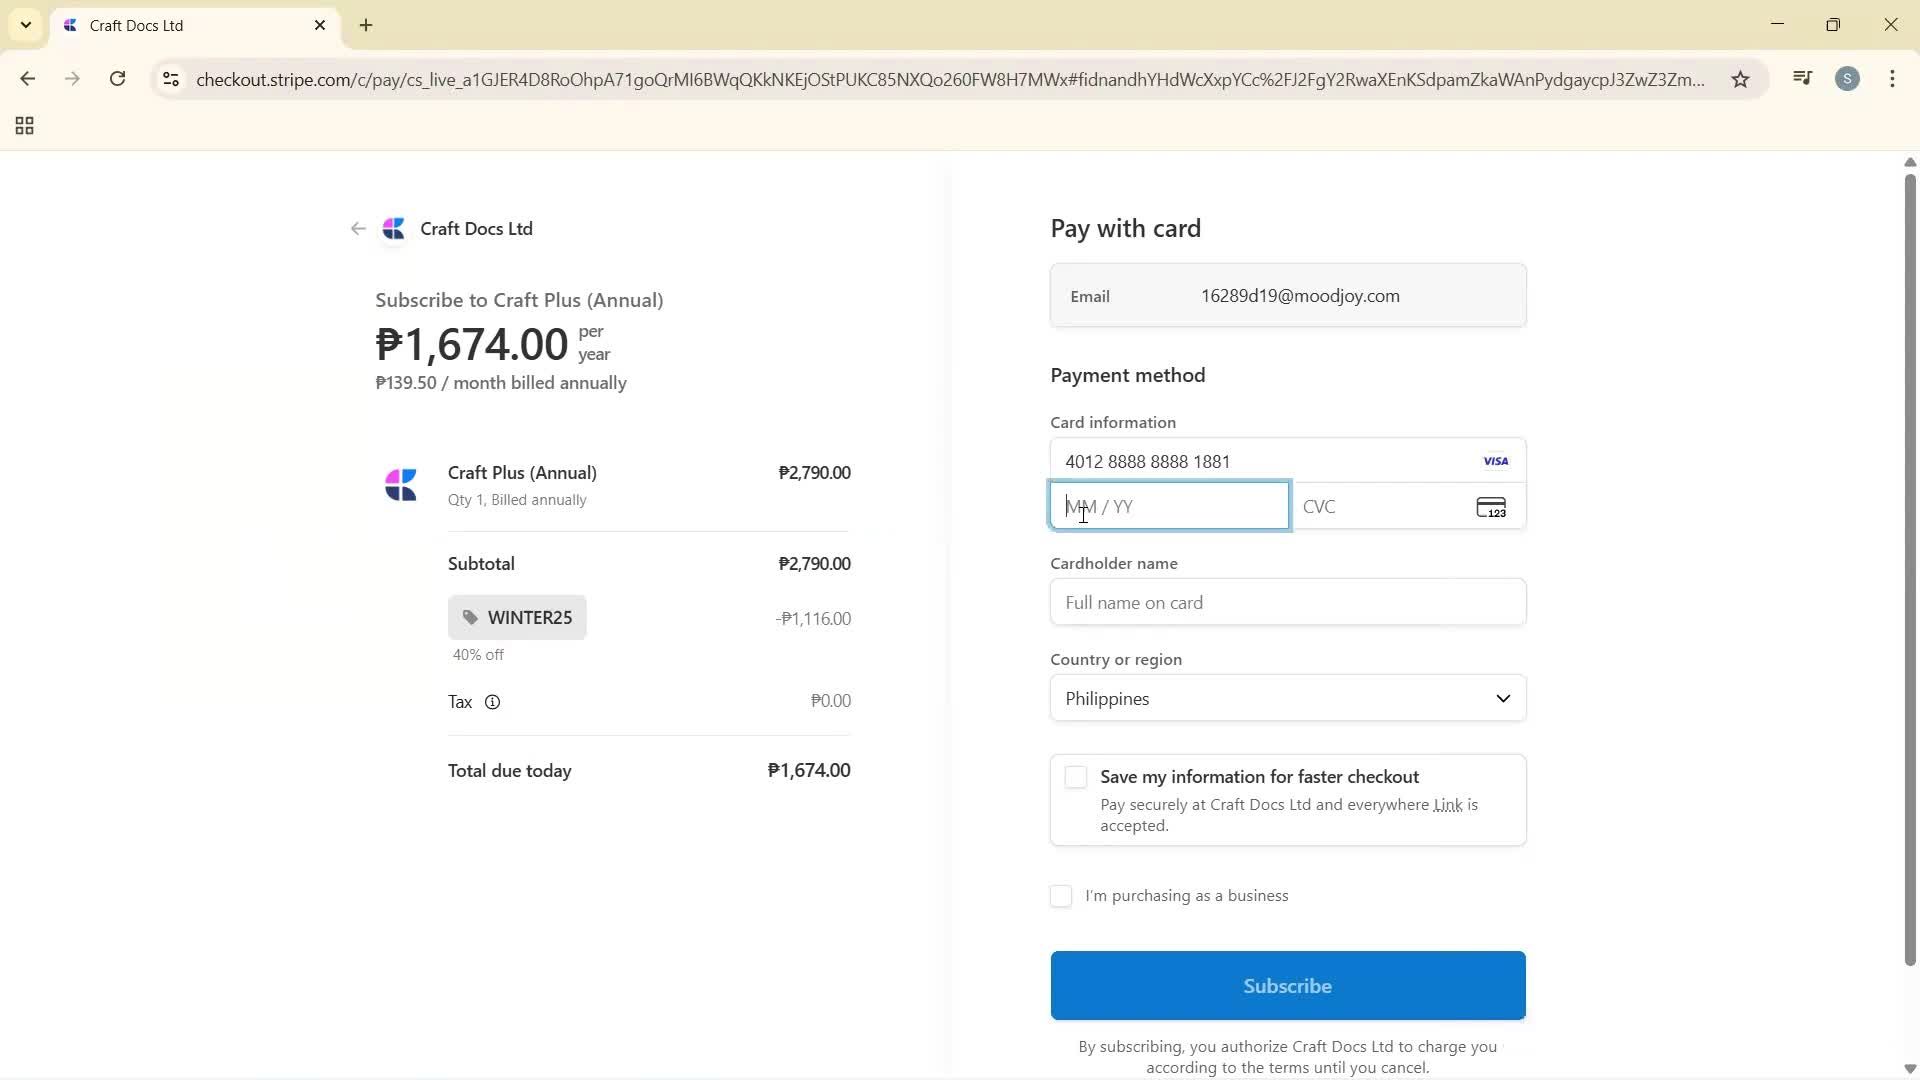Click the card scan icon beside CVC

1491,507
